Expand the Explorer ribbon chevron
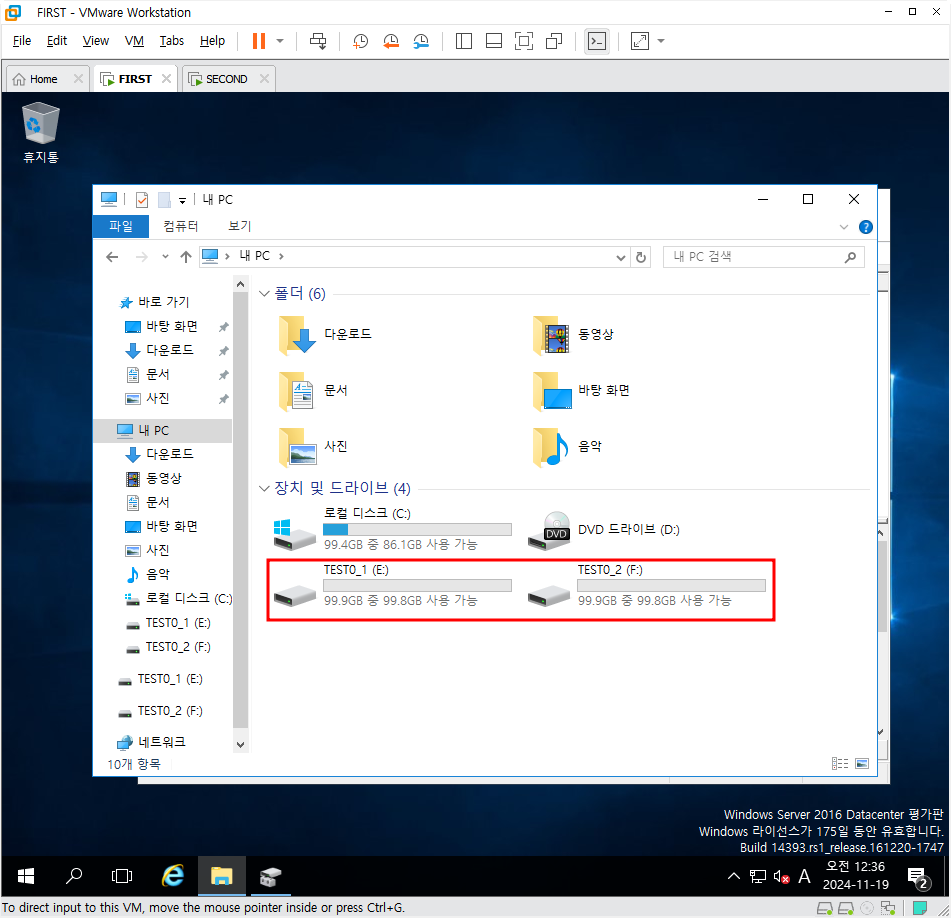Image resolution: width=951 pixels, height=918 pixels. pyautogui.click(x=844, y=227)
